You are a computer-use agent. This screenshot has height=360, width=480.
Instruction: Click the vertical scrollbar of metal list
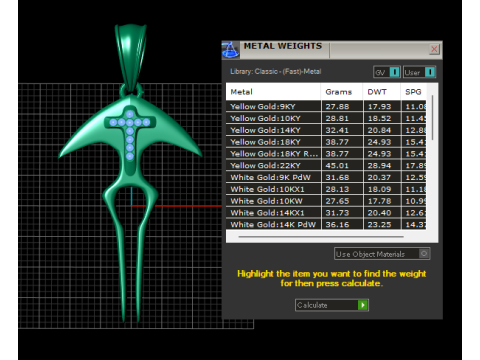point(432,117)
